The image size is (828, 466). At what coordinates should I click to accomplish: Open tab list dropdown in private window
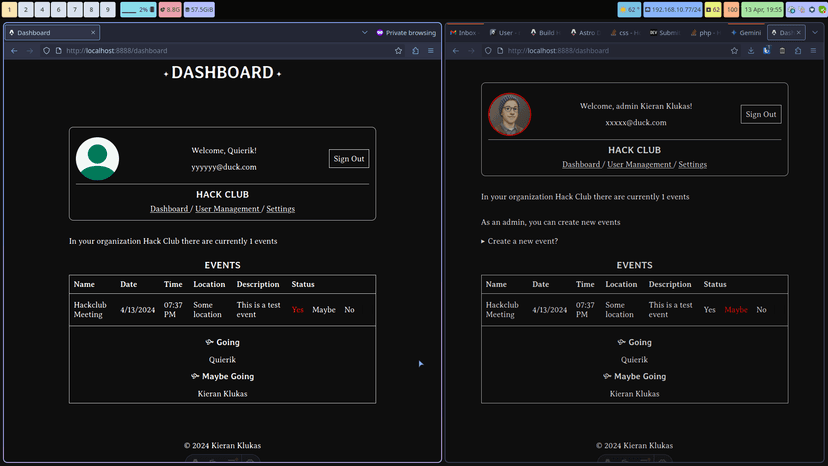(364, 32)
